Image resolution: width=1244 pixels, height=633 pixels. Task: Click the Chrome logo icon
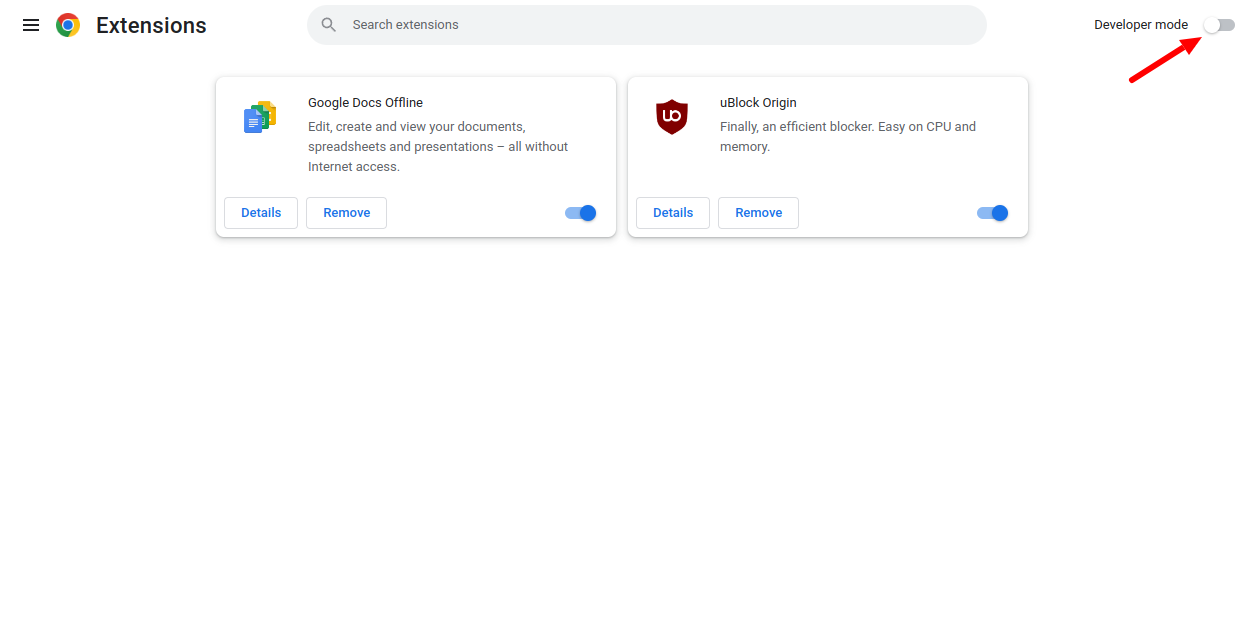(x=68, y=25)
